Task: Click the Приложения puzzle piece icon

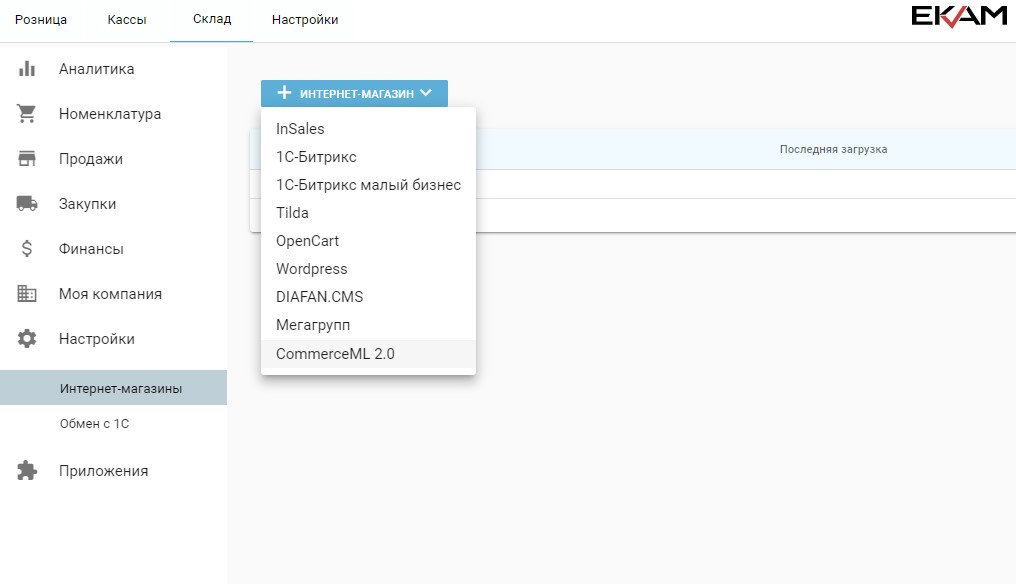Action: (27, 471)
